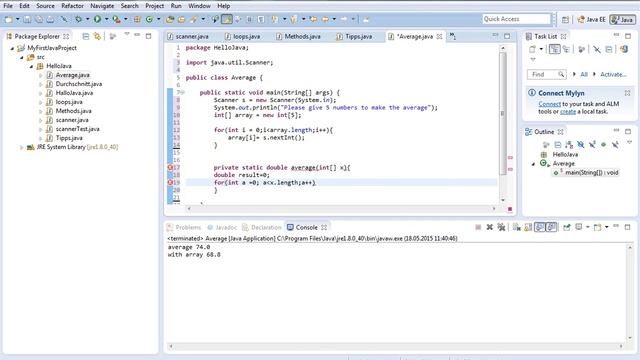Click the Find field in Task List

[x=546, y=74]
